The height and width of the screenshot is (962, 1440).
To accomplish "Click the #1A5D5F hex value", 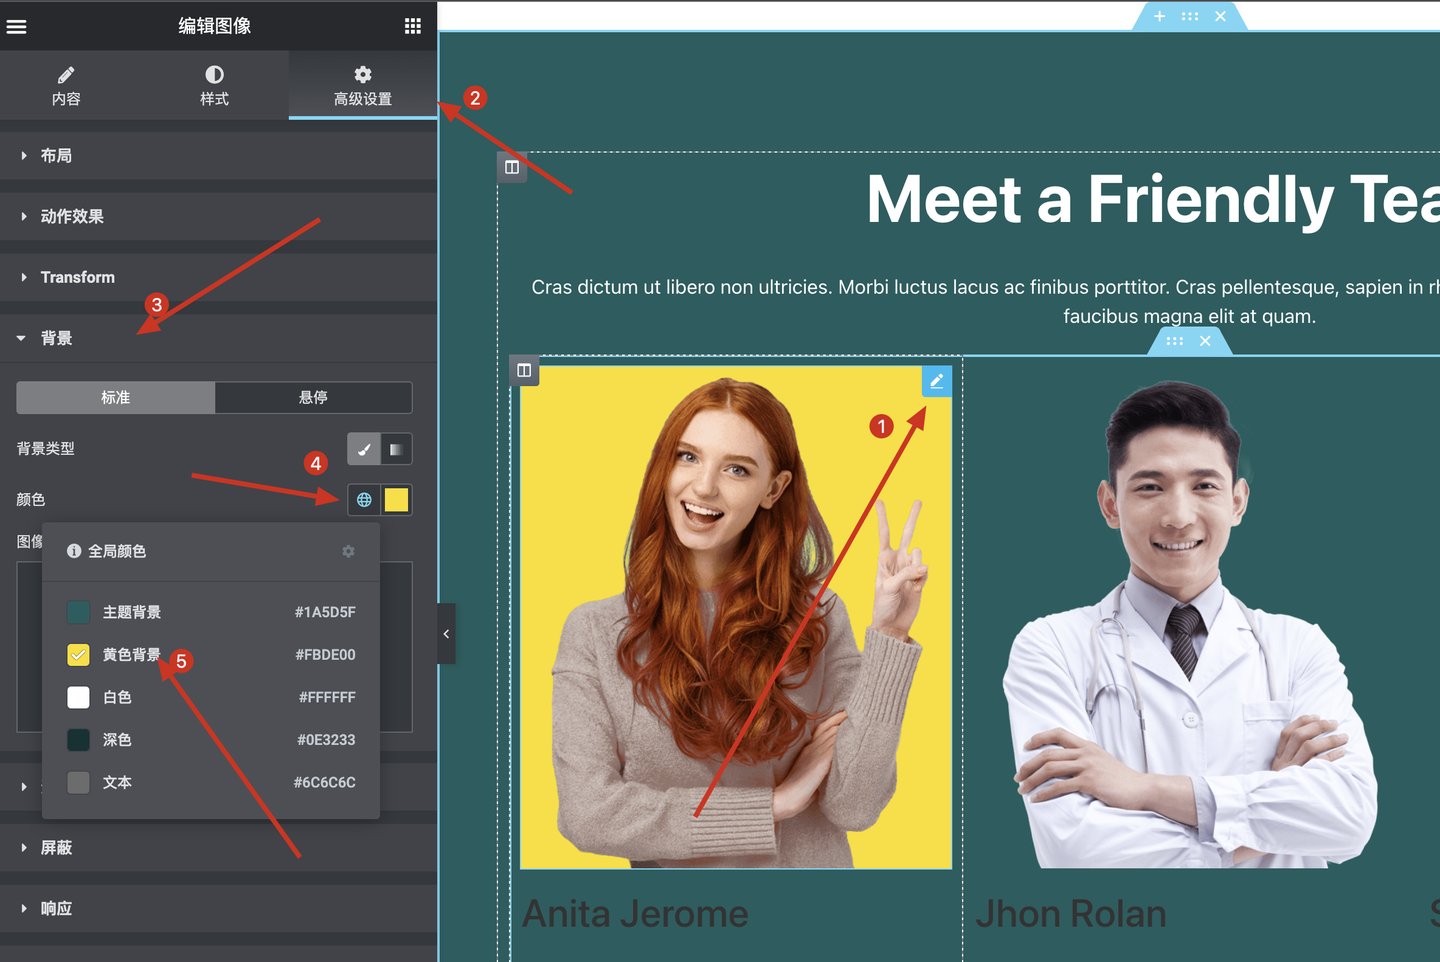I will coord(325,612).
